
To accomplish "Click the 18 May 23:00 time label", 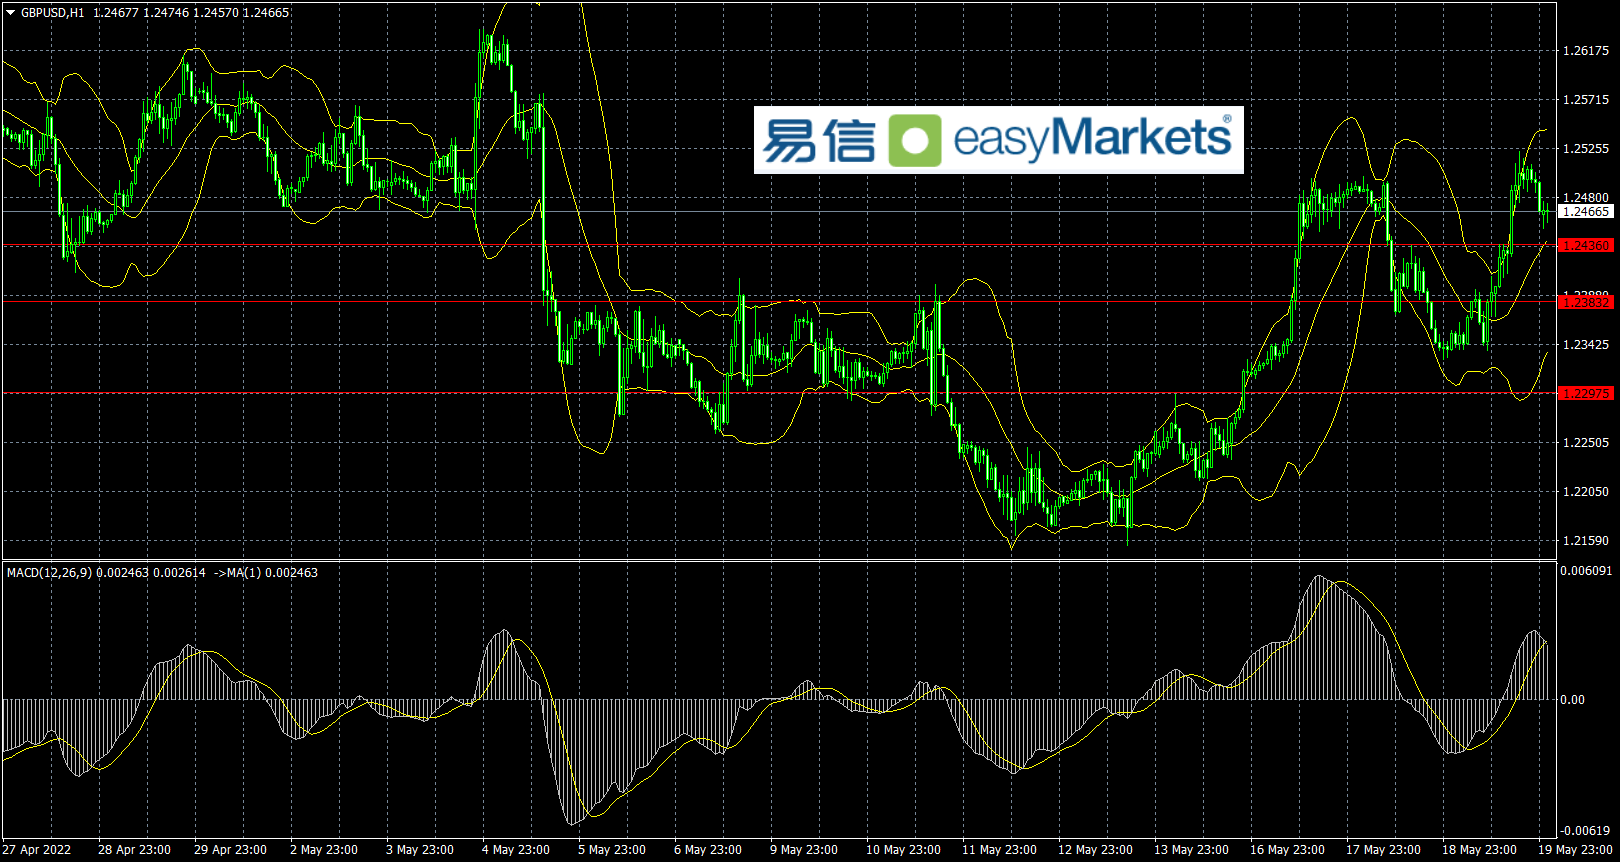I will [x=1479, y=850].
